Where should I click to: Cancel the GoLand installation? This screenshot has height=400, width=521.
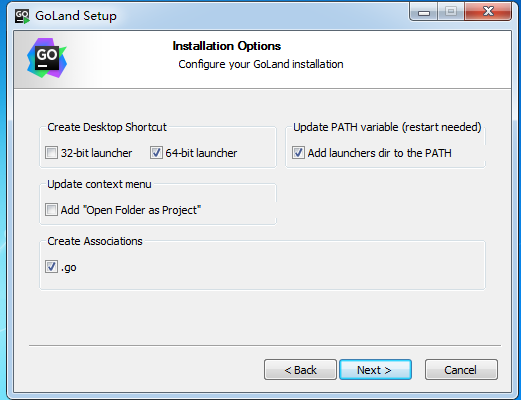pyautogui.click(x=461, y=370)
